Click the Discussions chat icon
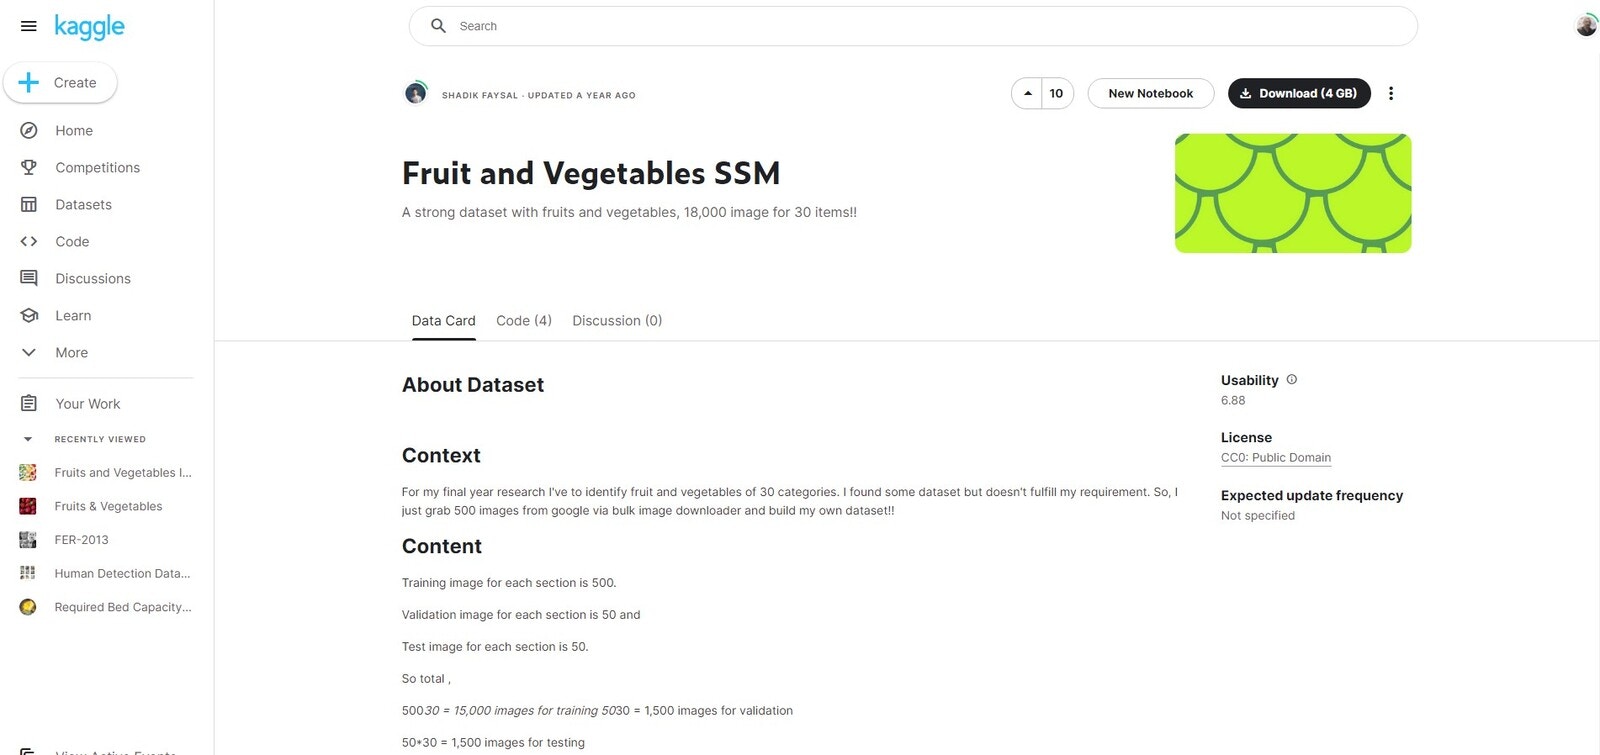Image resolution: width=1600 pixels, height=755 pixels. pos(29,278)
